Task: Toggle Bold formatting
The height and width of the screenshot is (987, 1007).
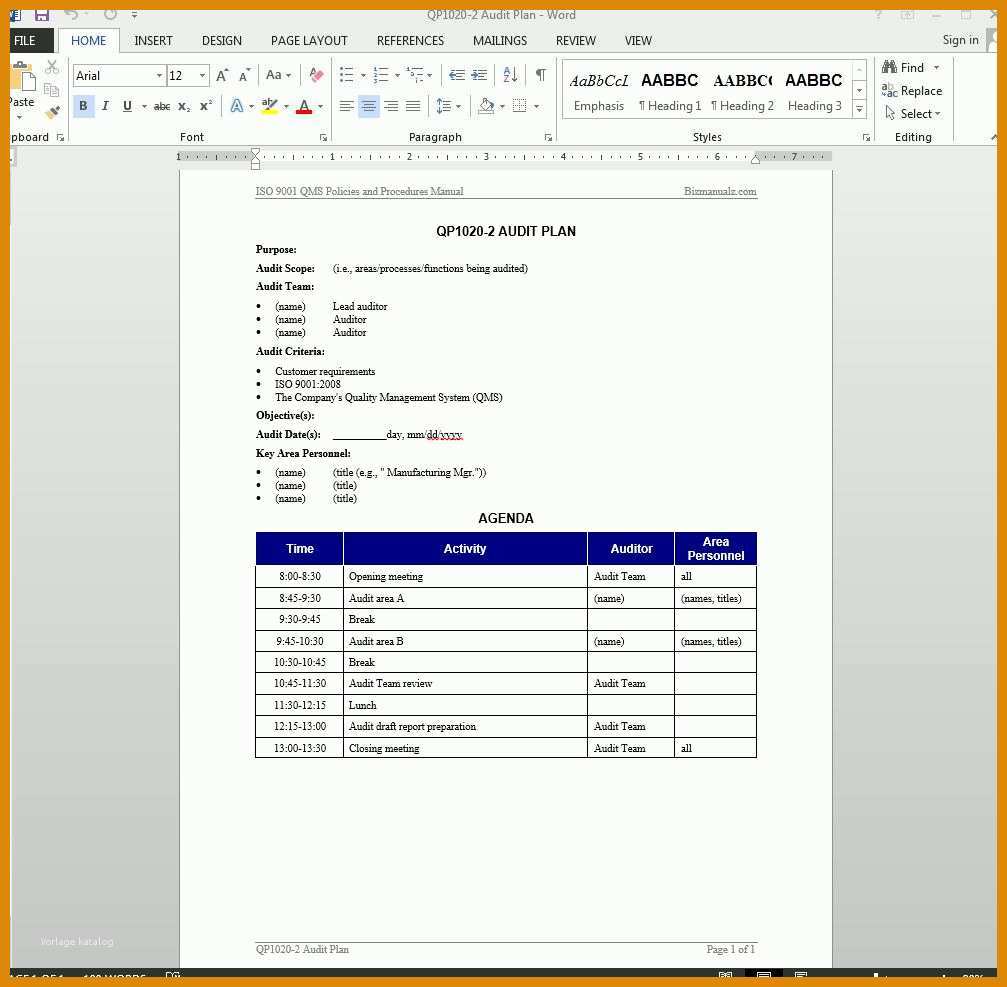Action: (x=83, y=106)
